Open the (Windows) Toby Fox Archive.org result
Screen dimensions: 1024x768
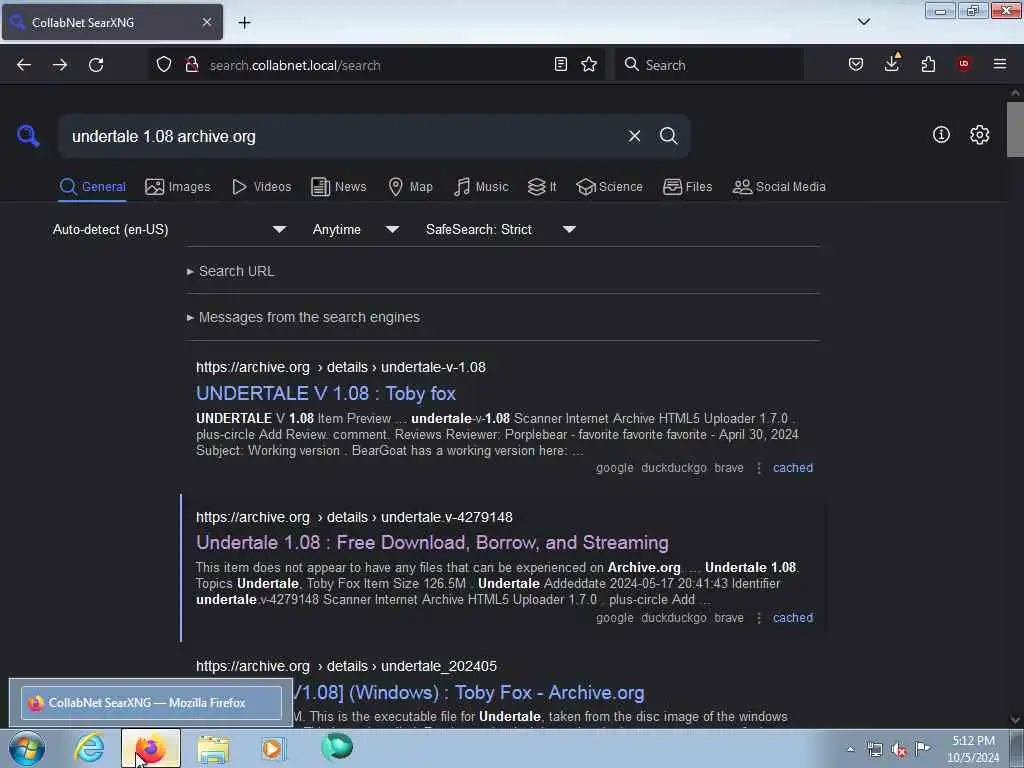coord(469,692)
